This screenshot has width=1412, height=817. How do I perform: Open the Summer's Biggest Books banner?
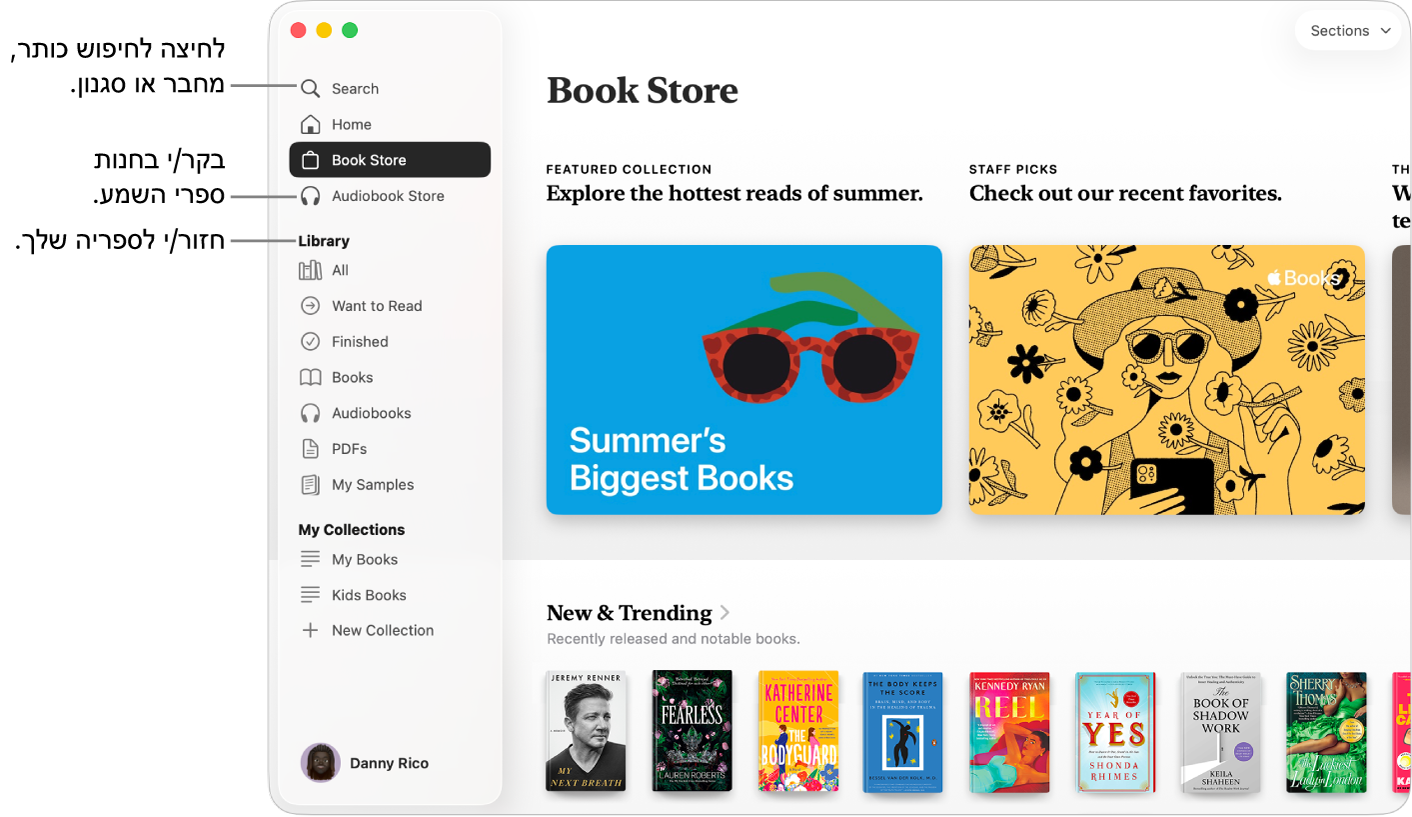point(744,380)
